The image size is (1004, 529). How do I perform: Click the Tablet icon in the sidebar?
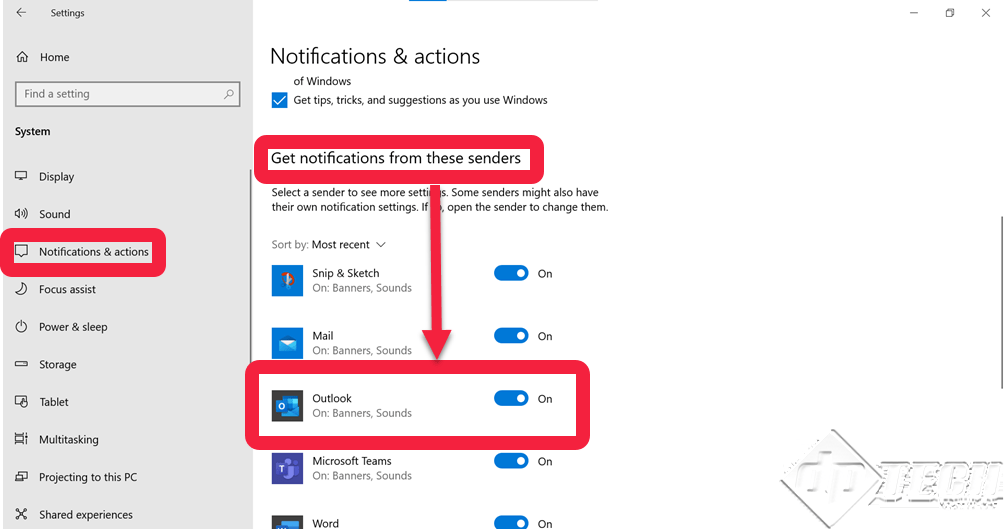[x=21, y=402]
